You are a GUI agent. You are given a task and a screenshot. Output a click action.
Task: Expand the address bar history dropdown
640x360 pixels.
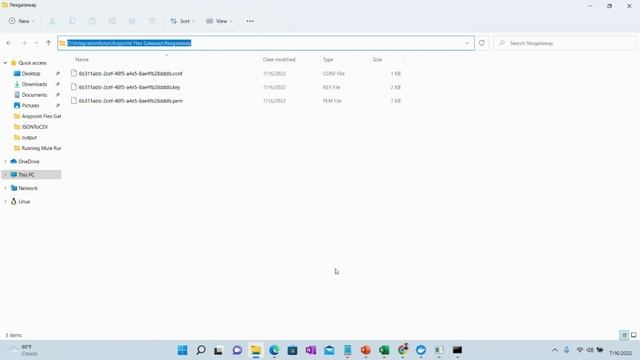tap(467, 43)
